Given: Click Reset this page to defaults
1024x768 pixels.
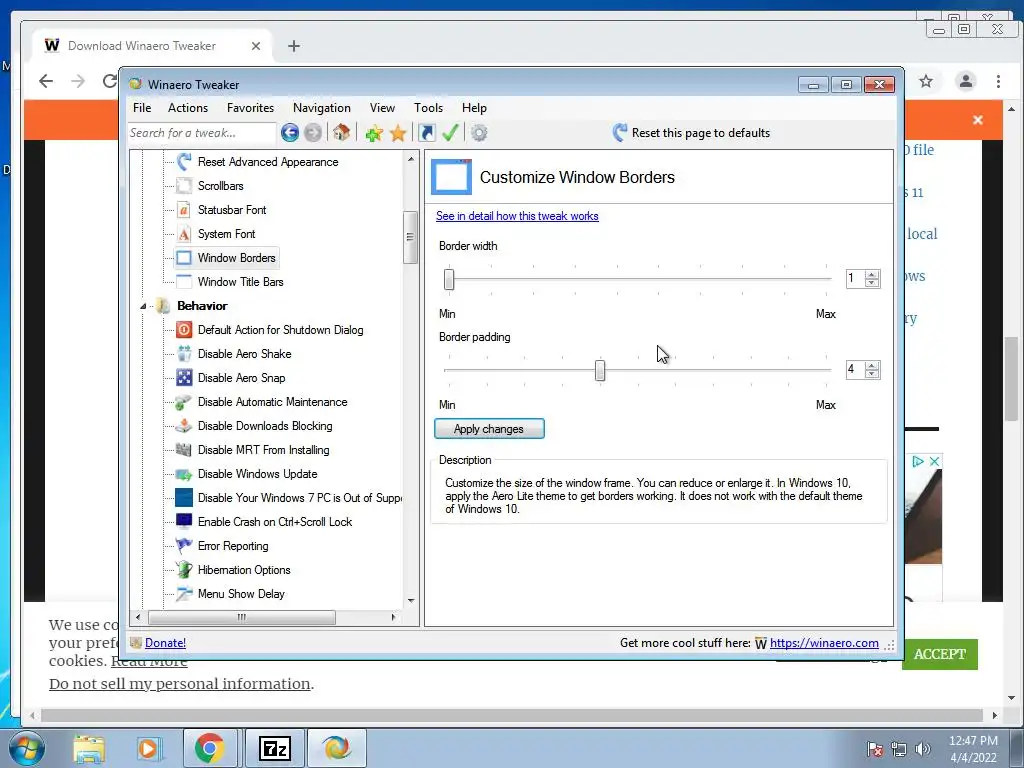Looking at the screenshot, I should [x=691, y=133].
